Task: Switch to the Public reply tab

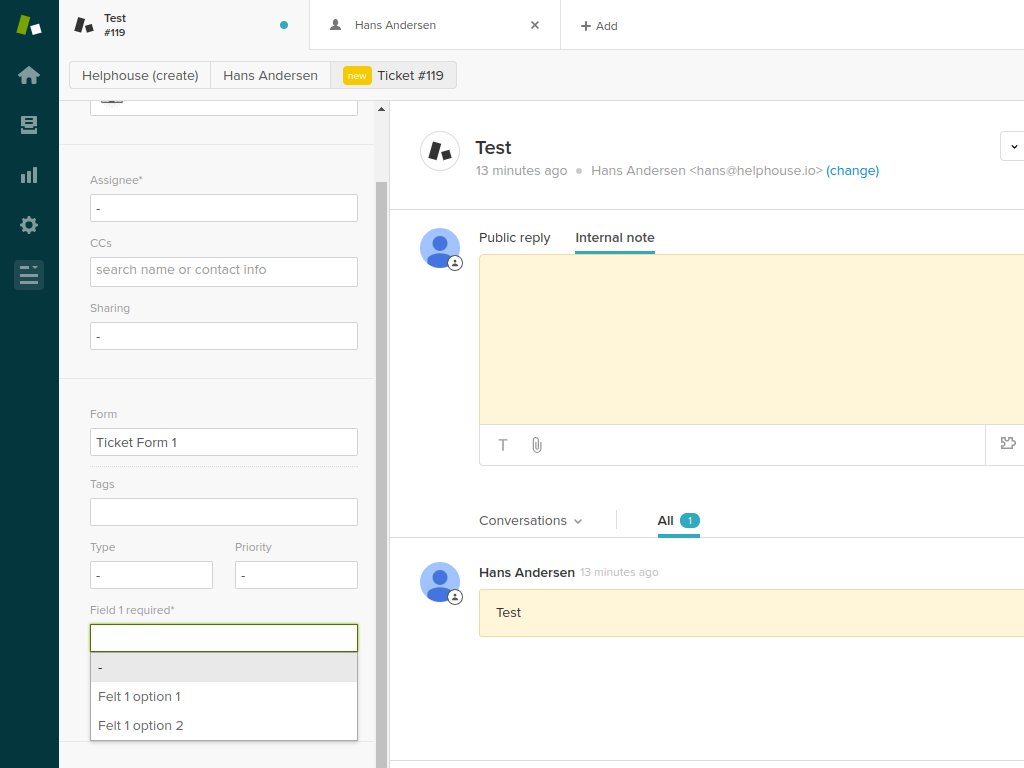Action: coord(514,238)
